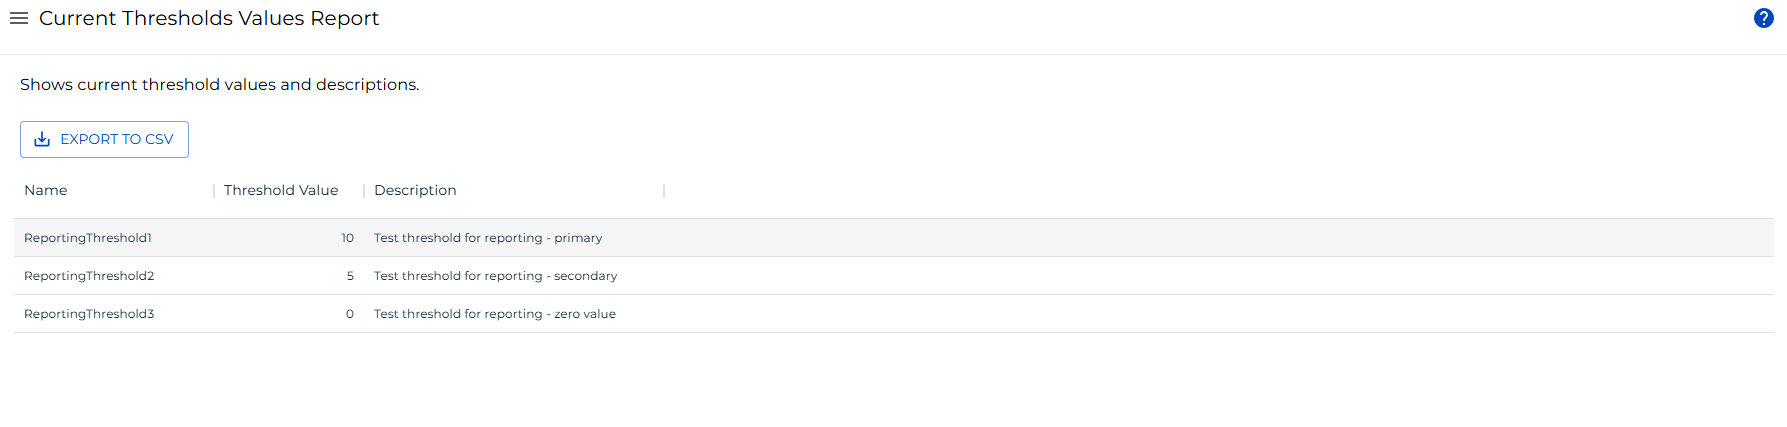Viewport: 1787px width, 427px height.
Task: Click the "reporting - secondary" description cell
Action: tap(495, 276)
